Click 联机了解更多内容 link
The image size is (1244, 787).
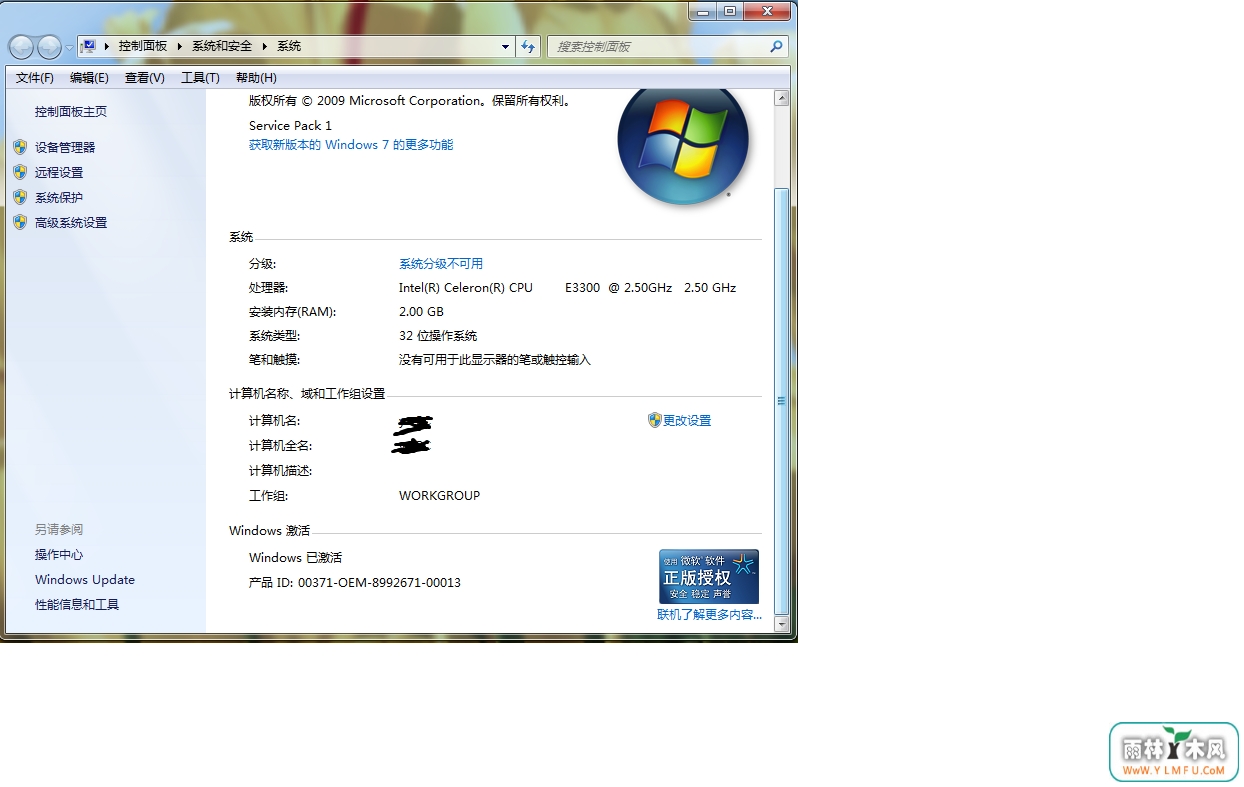[x=709, y=615]
